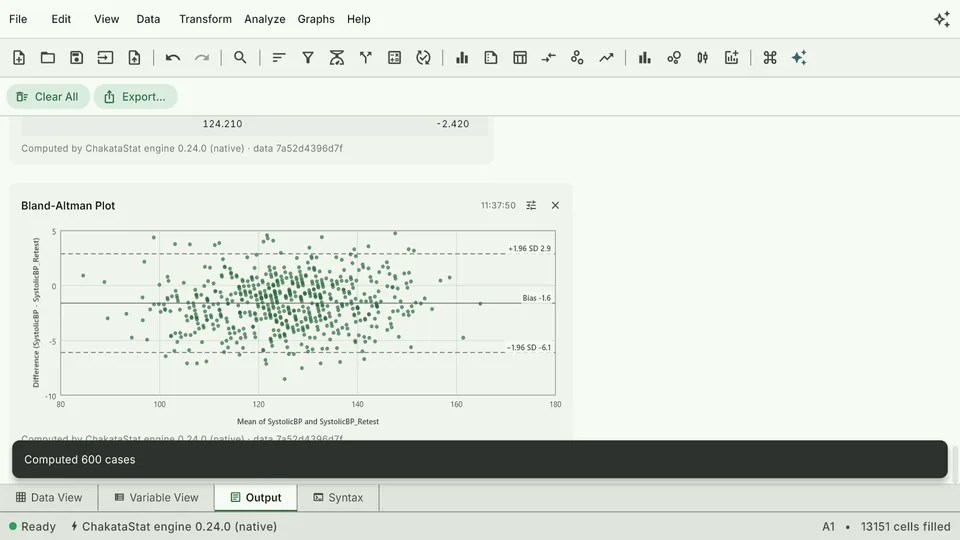The width and height of the screenshot is (960, 540).
Task: Click the Bland-Altman Plot title
Action: click(x=68, y=206)
